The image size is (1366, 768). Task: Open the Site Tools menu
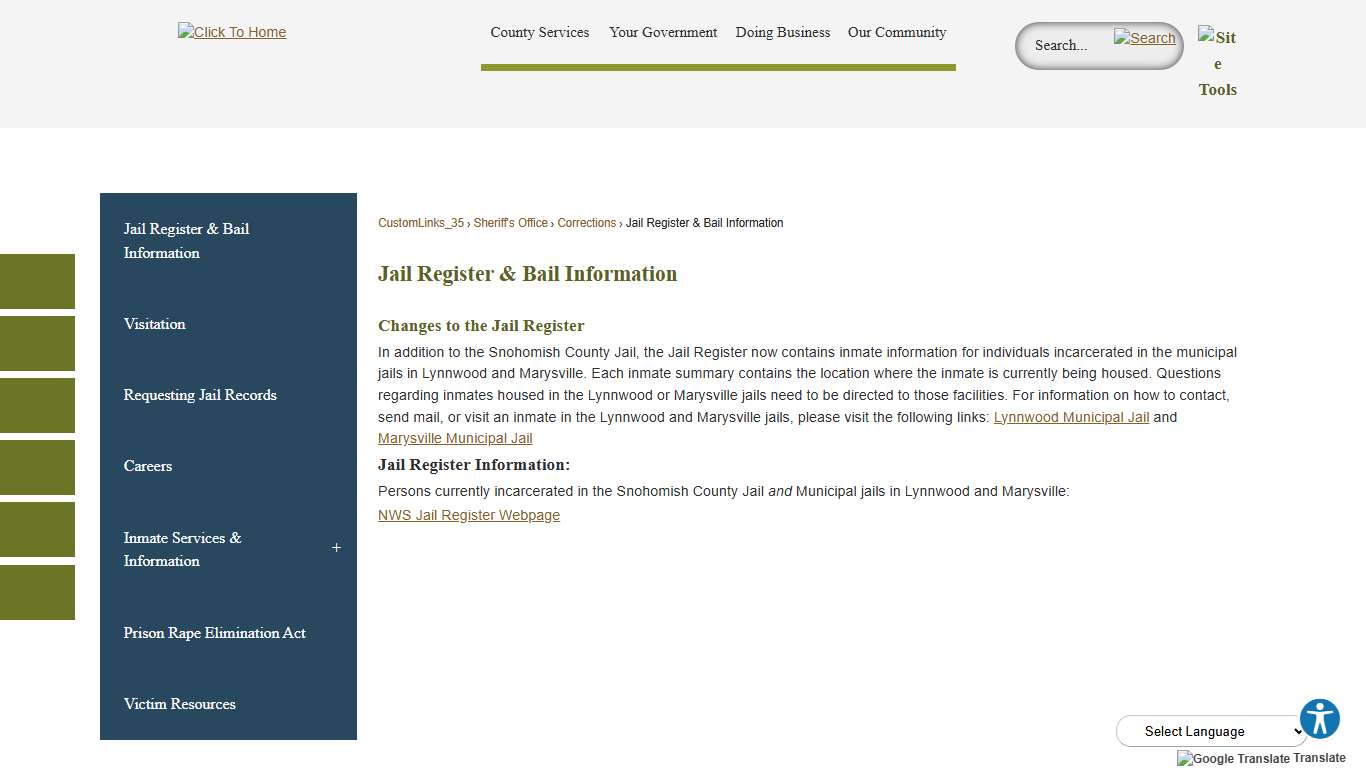pos(1217,63)
